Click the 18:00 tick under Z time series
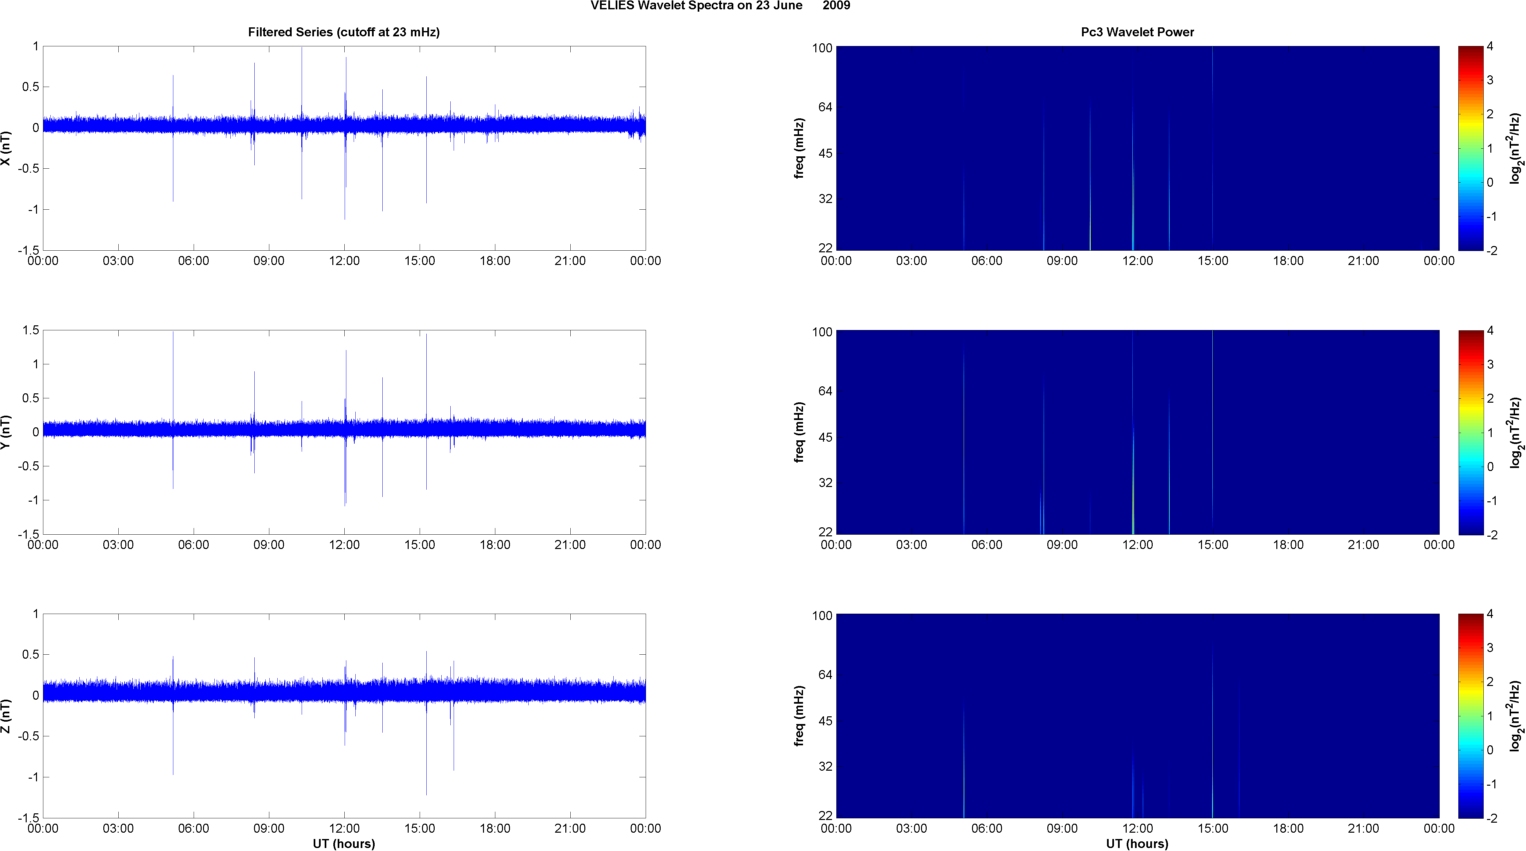Screen dimensions: 1526x851 495,829
